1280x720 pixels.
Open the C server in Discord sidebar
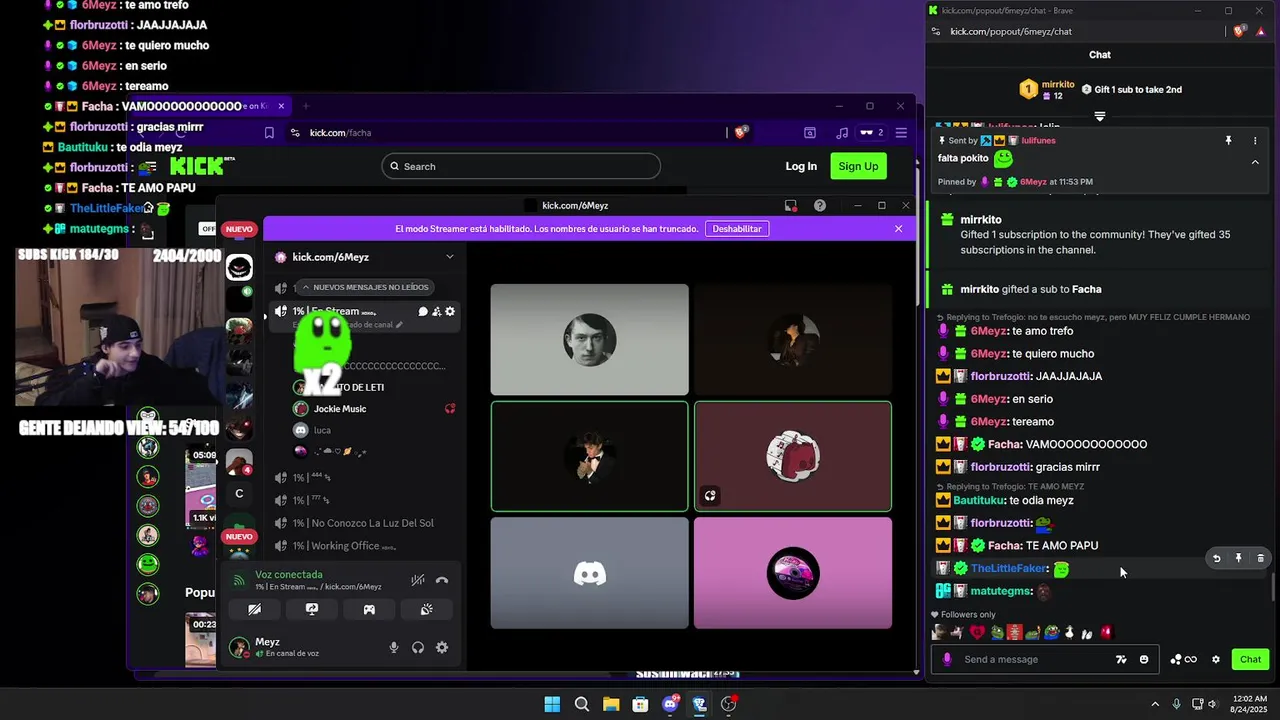[239, 493]
